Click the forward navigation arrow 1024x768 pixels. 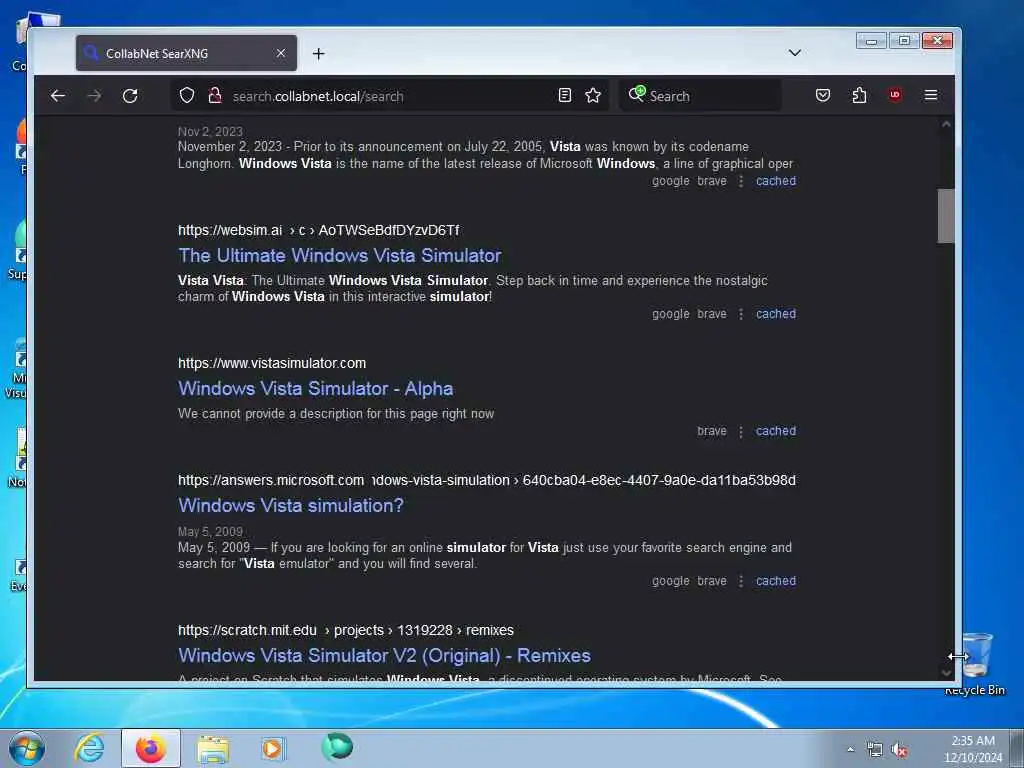pyautogui.click(x=94, y=96)
